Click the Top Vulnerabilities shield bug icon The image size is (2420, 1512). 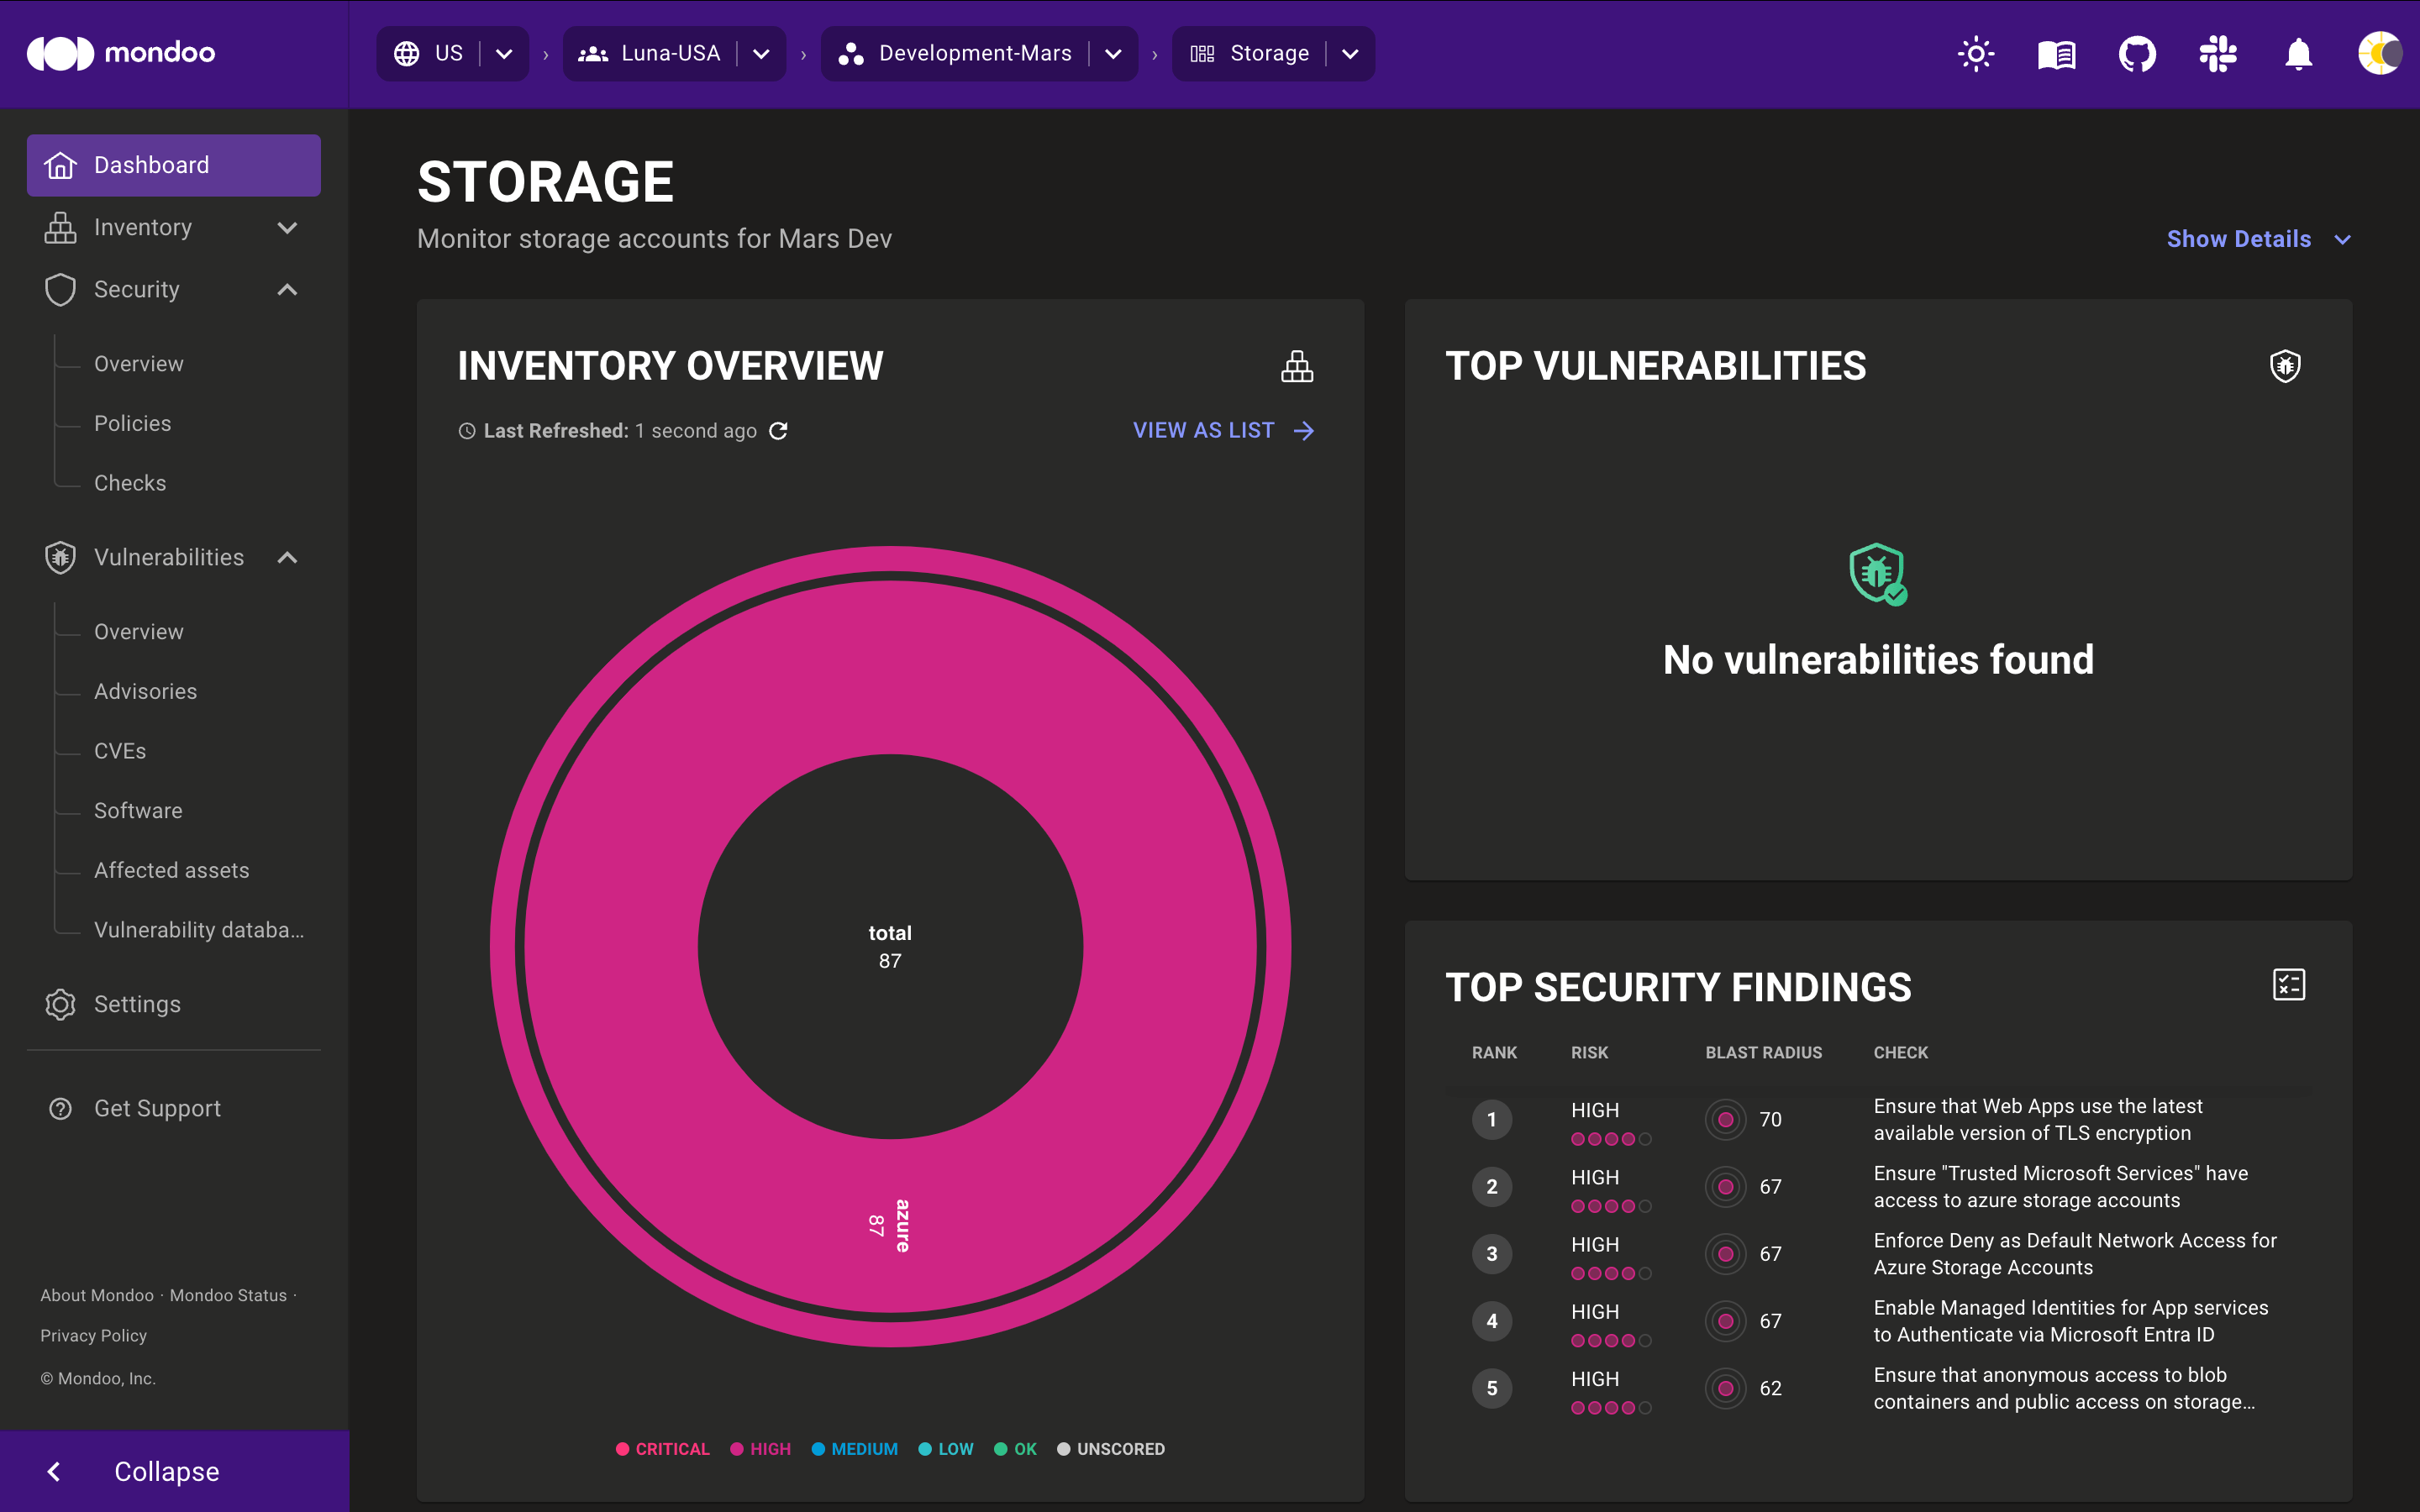coord(2285,366)
